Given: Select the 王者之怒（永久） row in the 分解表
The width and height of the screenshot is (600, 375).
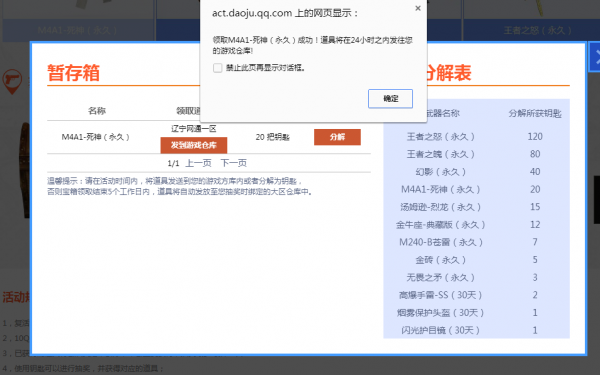Looking at the screenshot, I should coord(476,137).
